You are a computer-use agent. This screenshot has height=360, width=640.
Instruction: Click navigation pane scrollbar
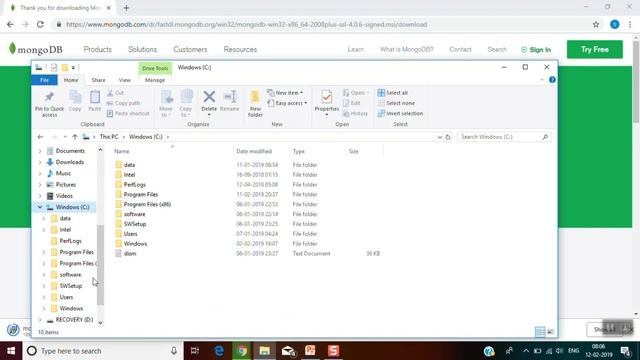[100, 265]
